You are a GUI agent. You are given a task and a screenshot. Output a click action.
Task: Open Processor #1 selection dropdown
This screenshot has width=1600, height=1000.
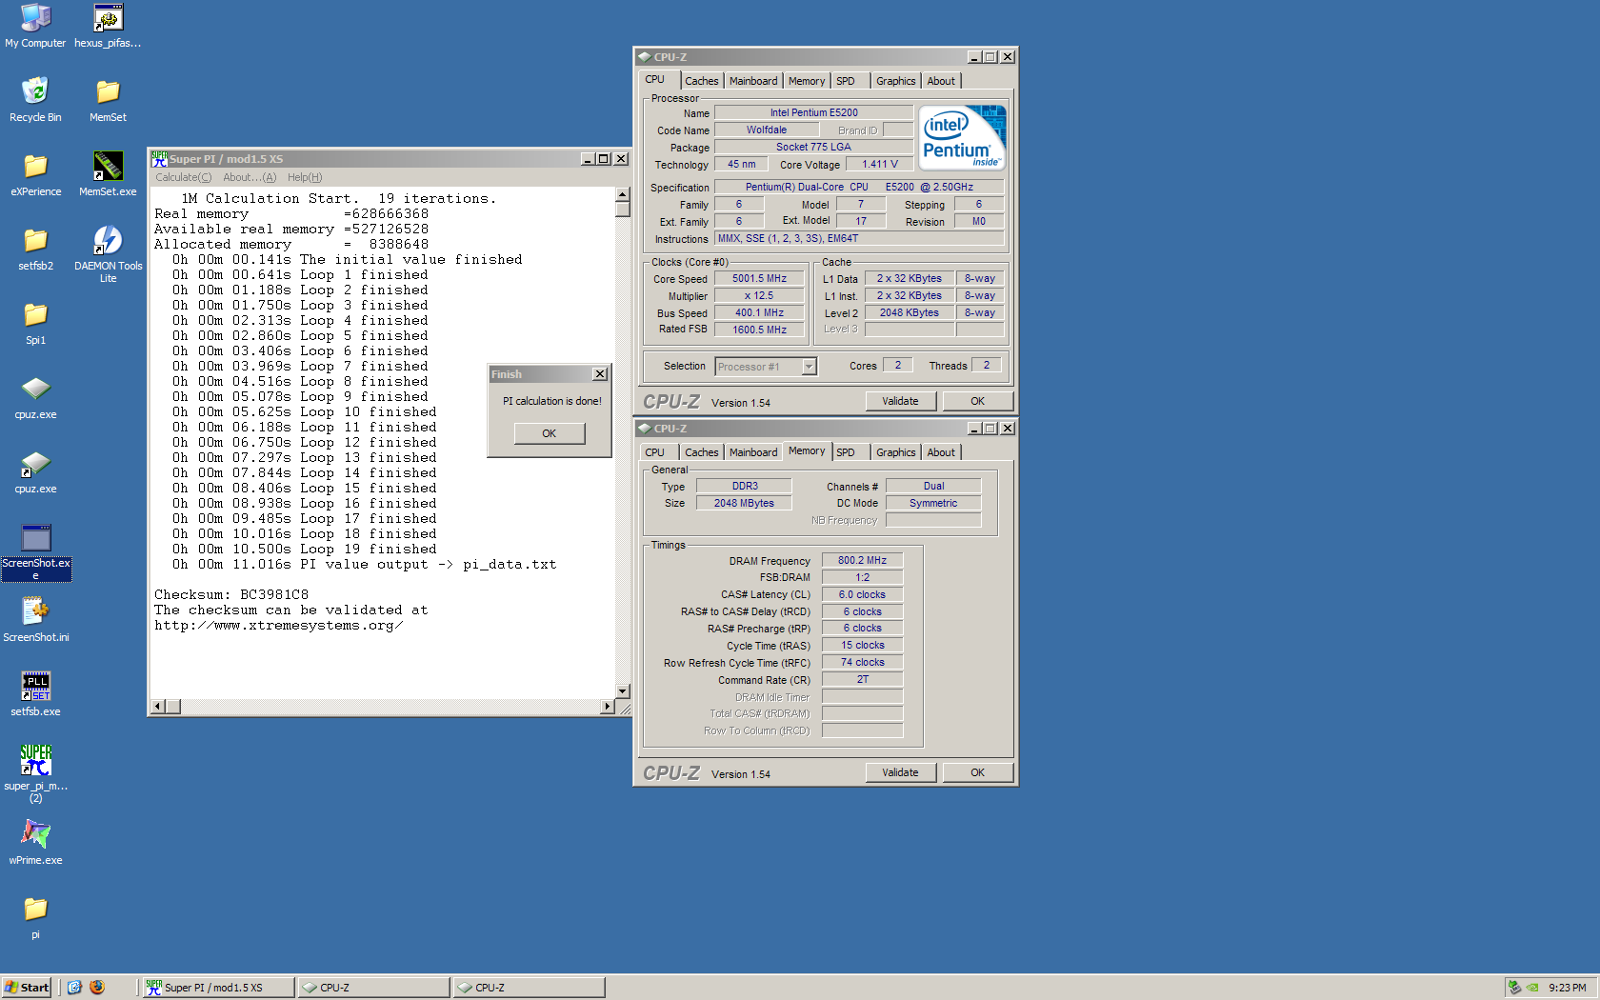tap(809, 366)
